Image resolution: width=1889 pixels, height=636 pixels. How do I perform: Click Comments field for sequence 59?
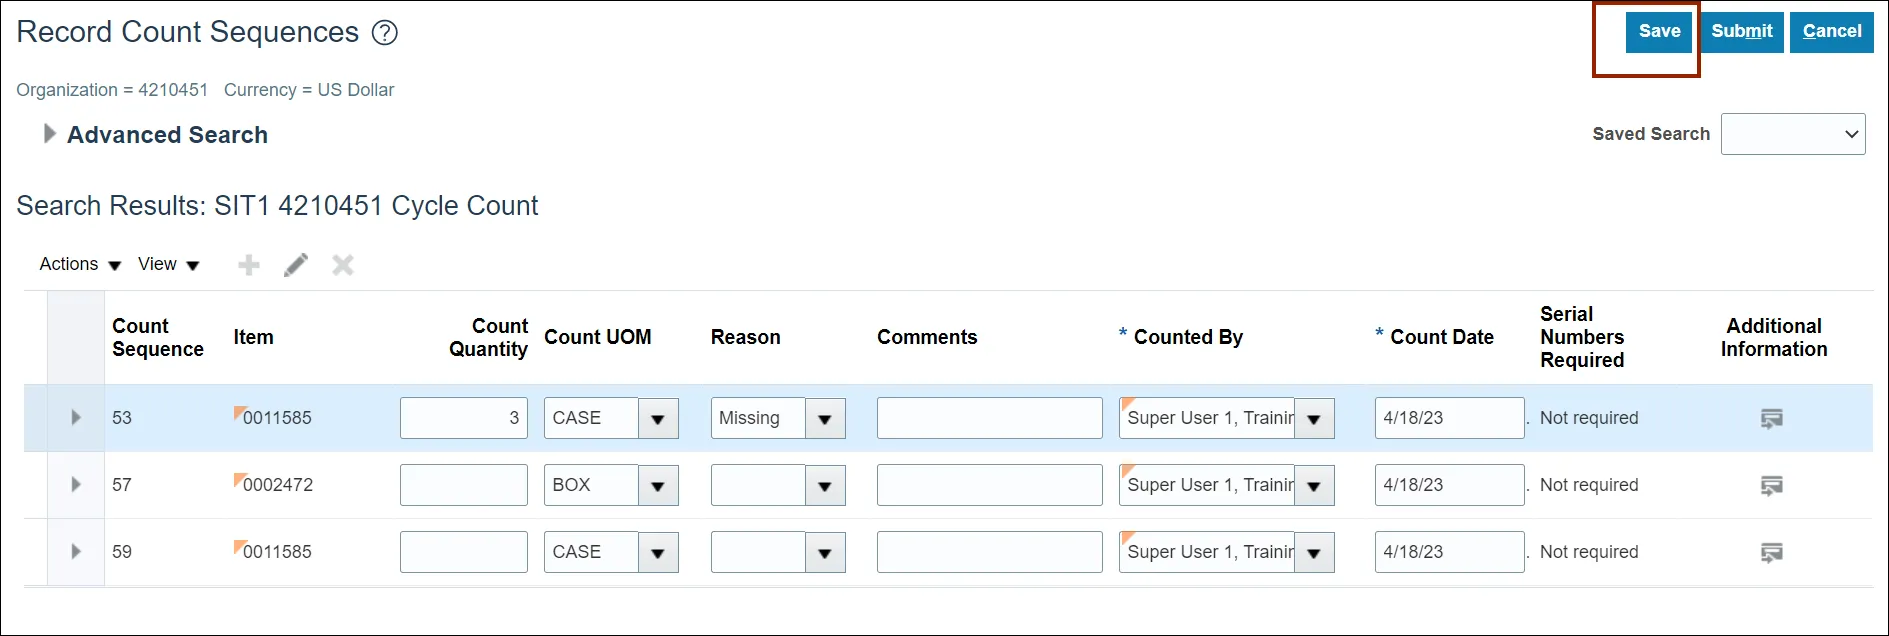coord(989,552)
